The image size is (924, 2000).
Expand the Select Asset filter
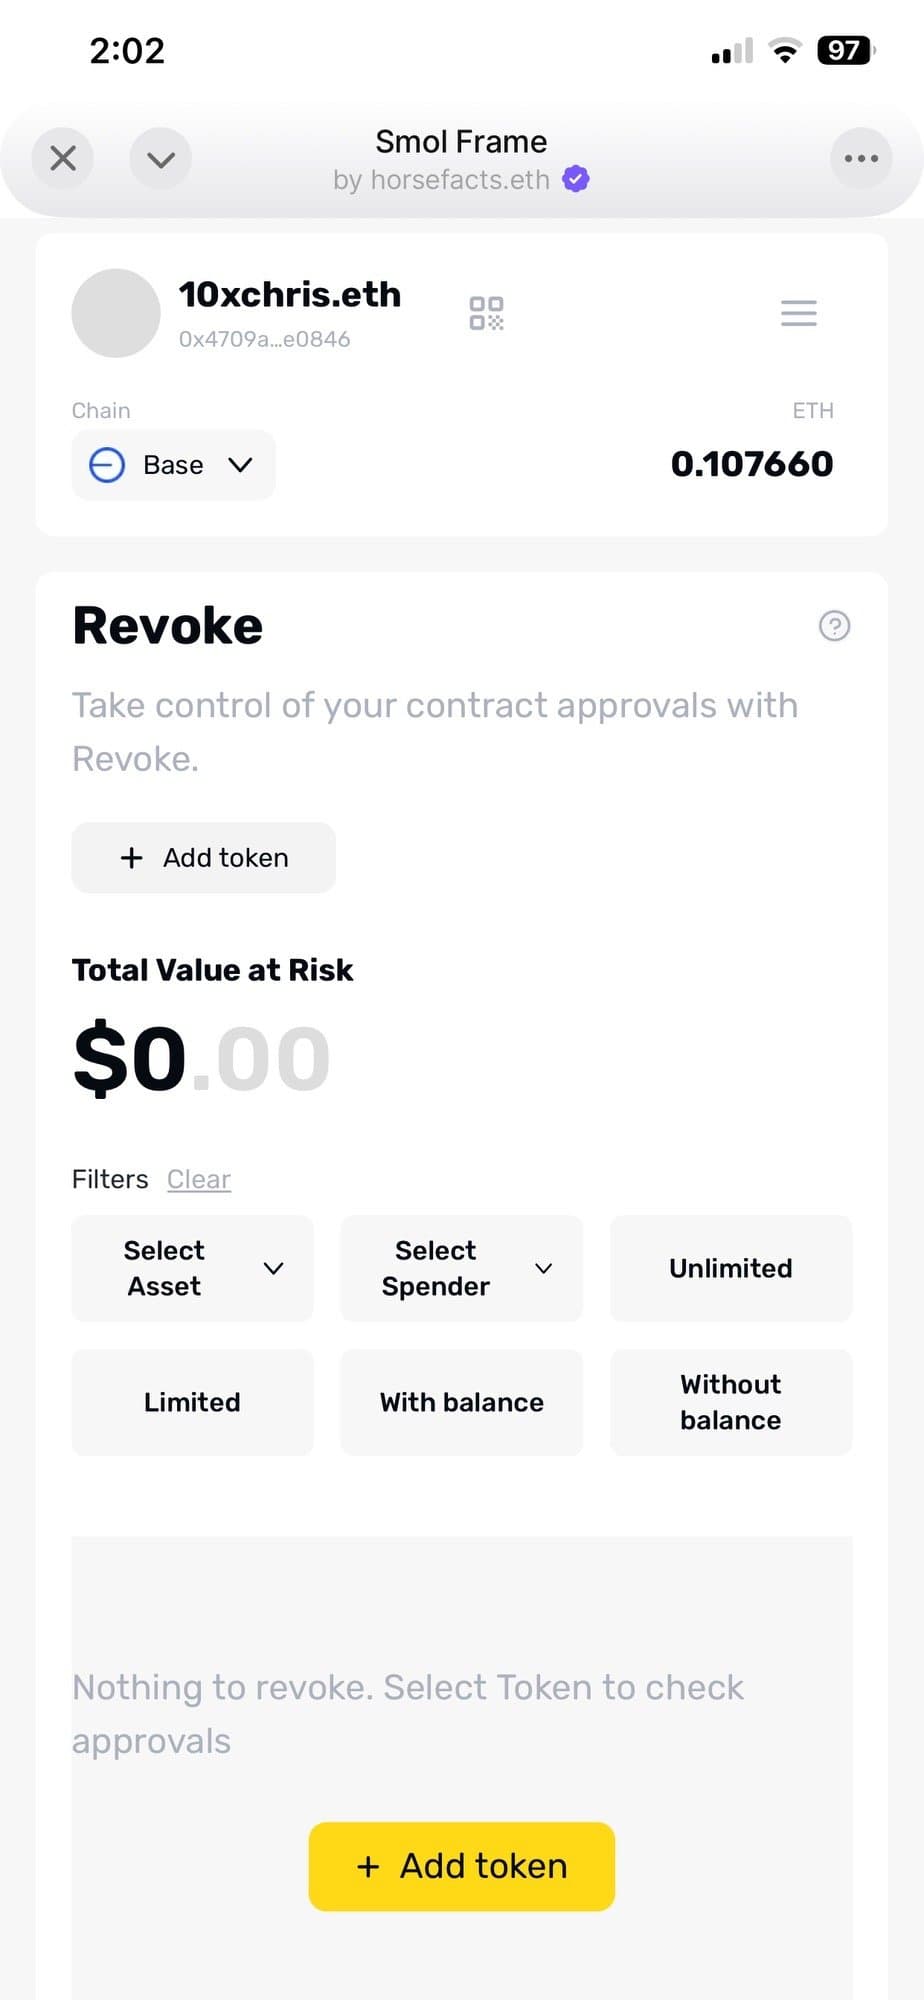(192, 1268)
